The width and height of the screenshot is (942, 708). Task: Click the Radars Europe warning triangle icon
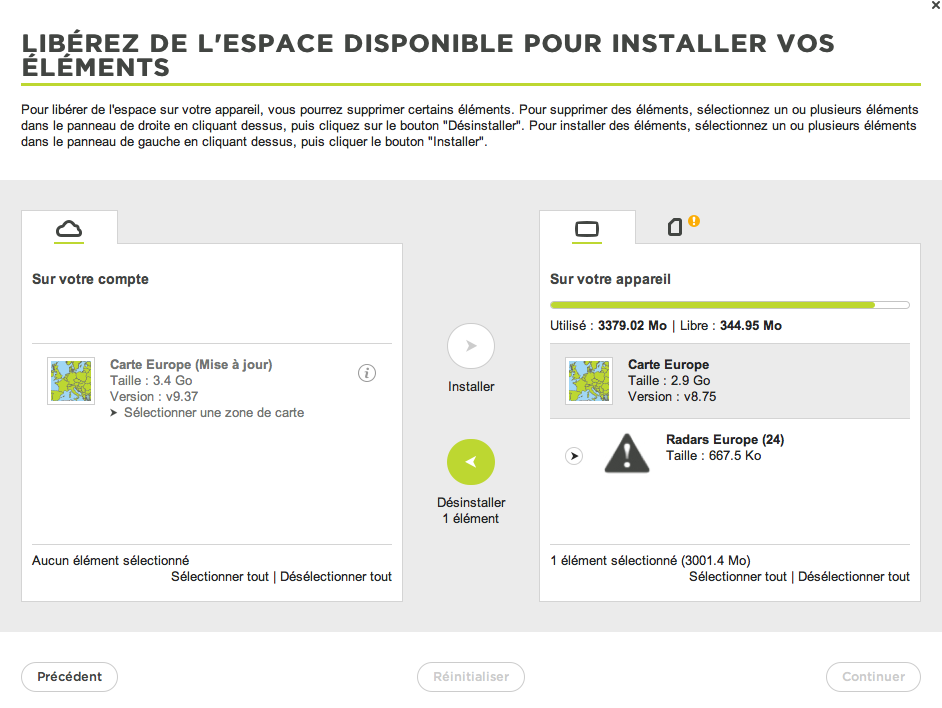[627, 453]
